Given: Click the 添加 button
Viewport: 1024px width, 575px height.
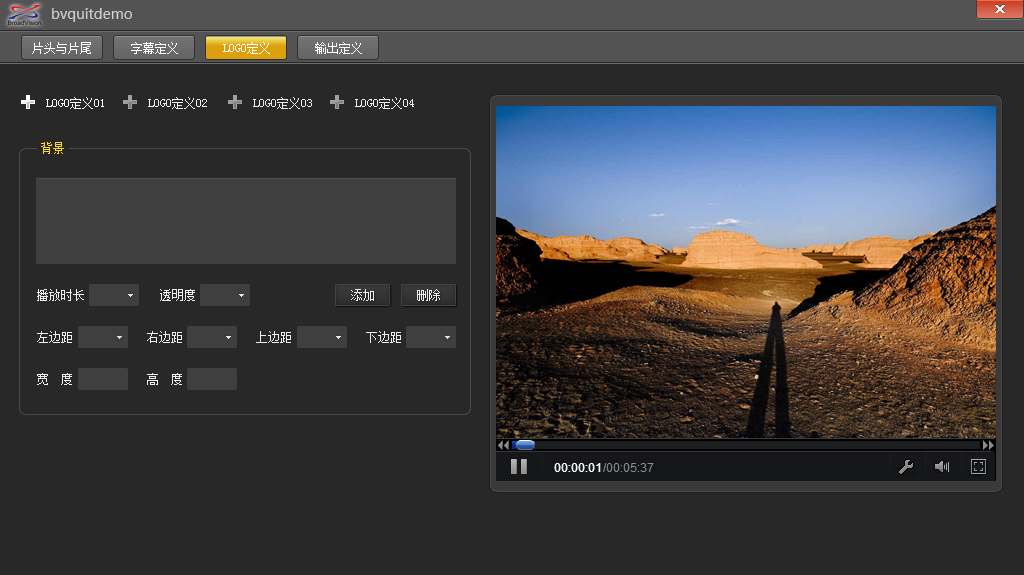Looking at the screenshot, I should (362, 295).
